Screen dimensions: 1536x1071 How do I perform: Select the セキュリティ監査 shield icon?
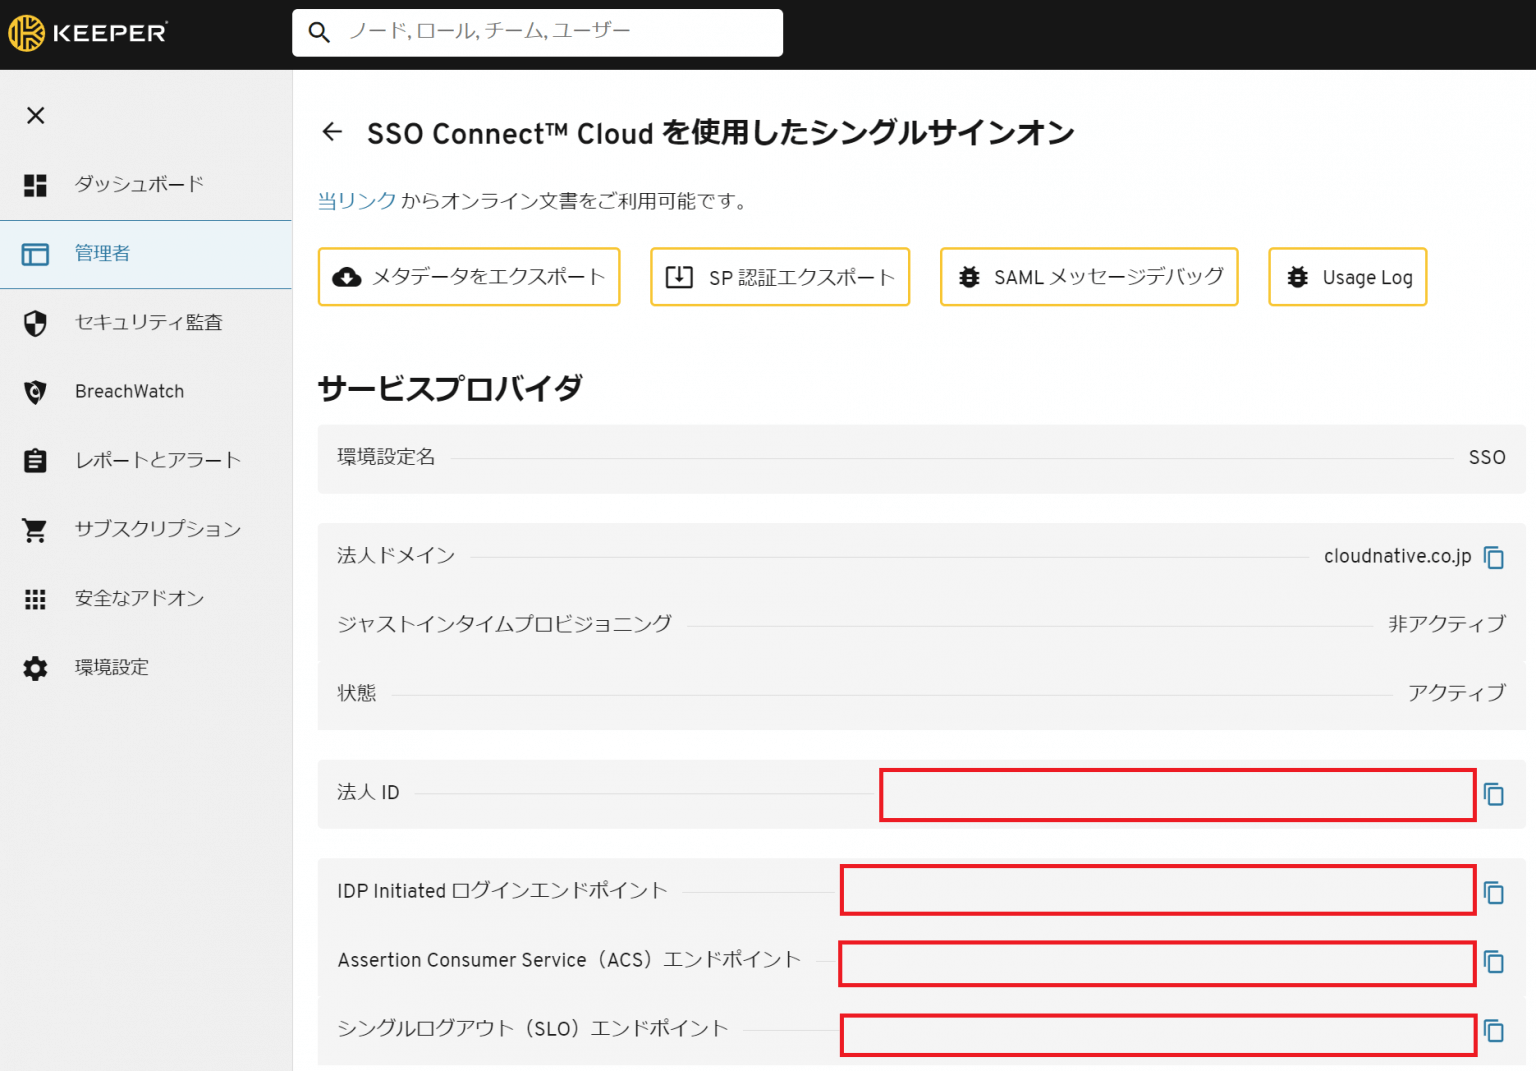point(35,323)
